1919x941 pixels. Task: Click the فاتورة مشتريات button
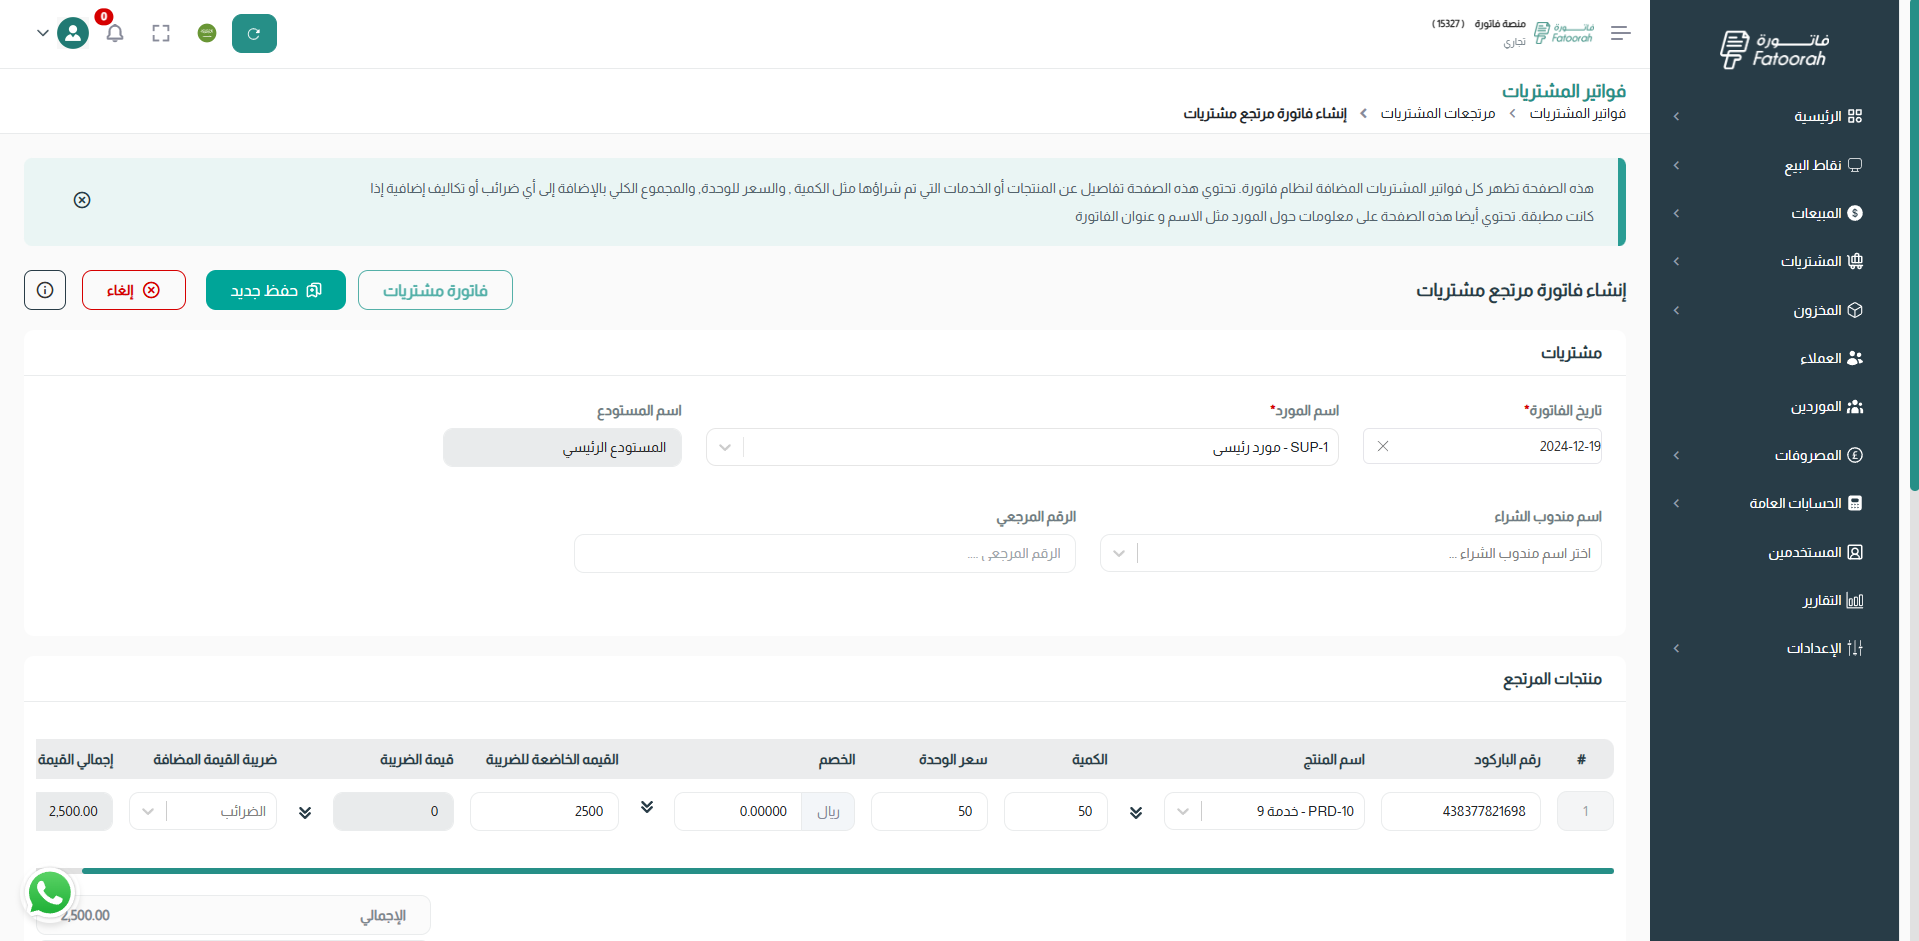coord(435,290)
